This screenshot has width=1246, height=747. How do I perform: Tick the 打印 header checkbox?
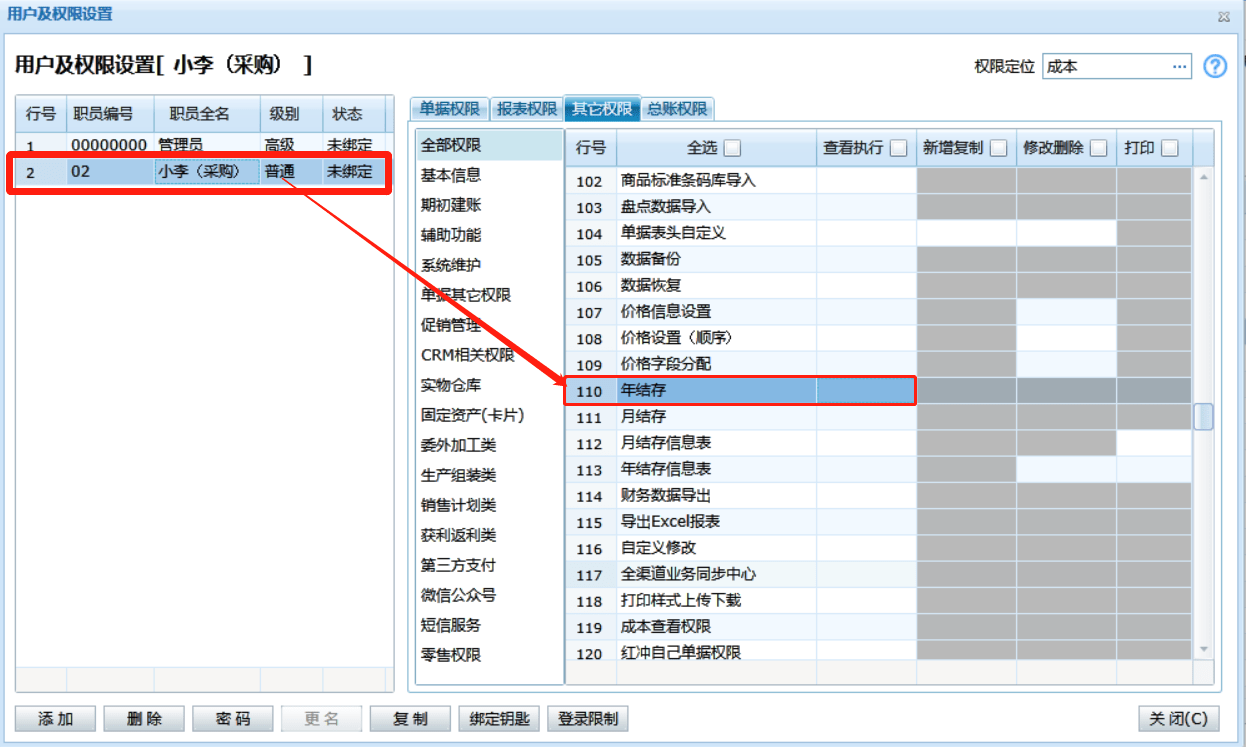pyautogui.click(x=1169, y=148)
